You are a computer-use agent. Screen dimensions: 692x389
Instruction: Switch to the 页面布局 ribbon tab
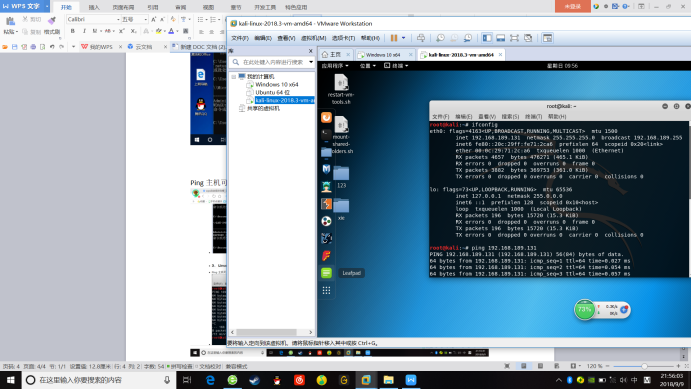[123, 8]
